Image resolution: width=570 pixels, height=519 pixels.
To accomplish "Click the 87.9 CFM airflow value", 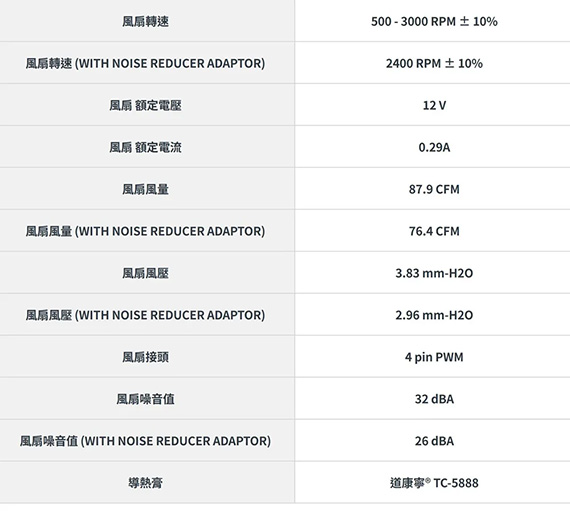I will pos(434,189).
